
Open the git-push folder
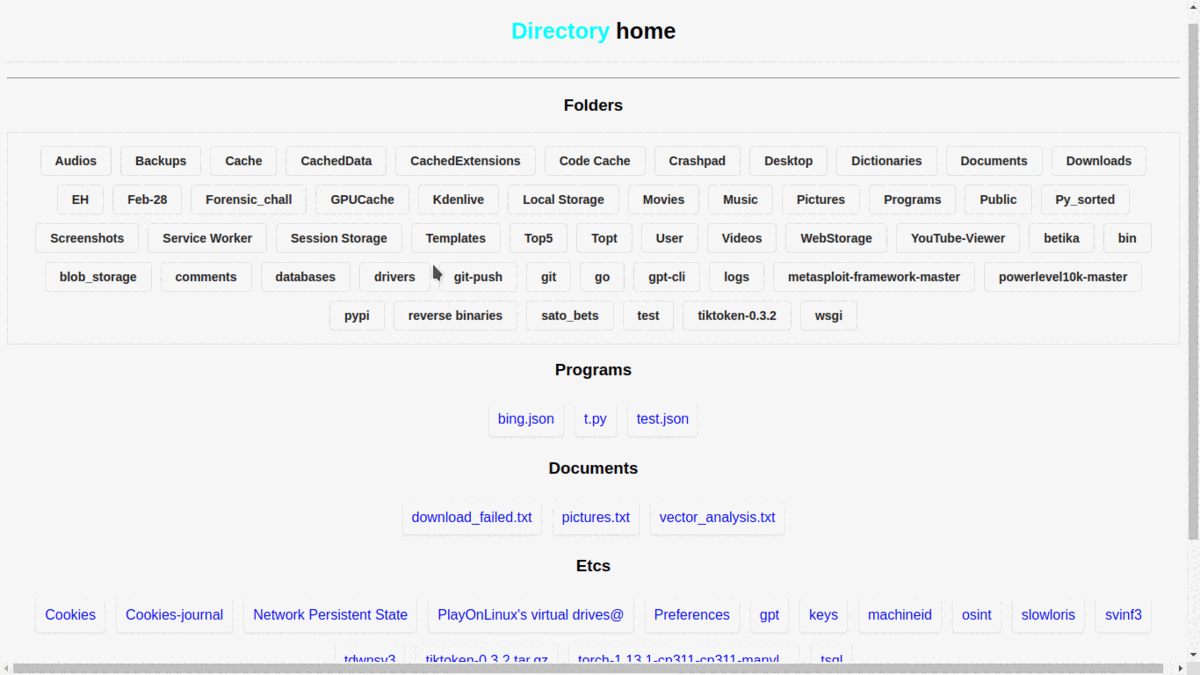[478, 277]
